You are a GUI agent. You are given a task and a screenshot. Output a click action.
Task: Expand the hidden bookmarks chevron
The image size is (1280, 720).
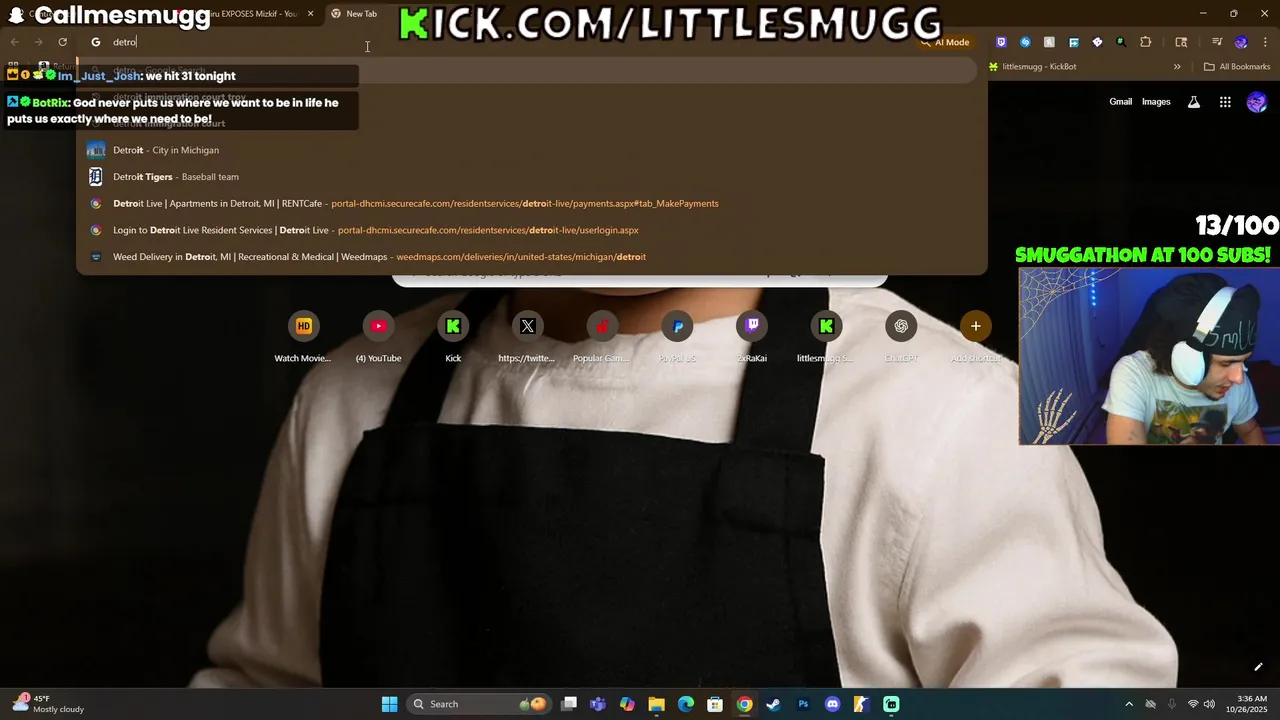coord(1177,67)
